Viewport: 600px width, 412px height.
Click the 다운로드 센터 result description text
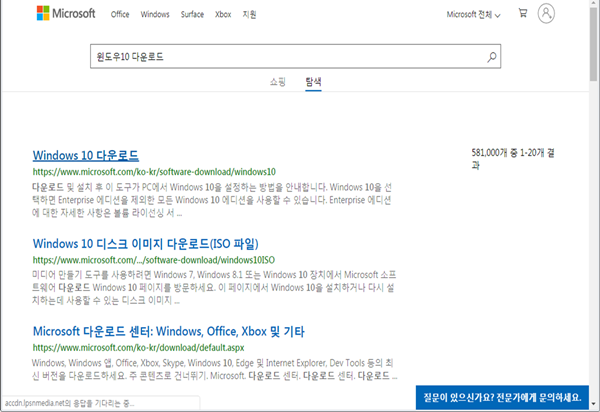click(x=215, y=369)
